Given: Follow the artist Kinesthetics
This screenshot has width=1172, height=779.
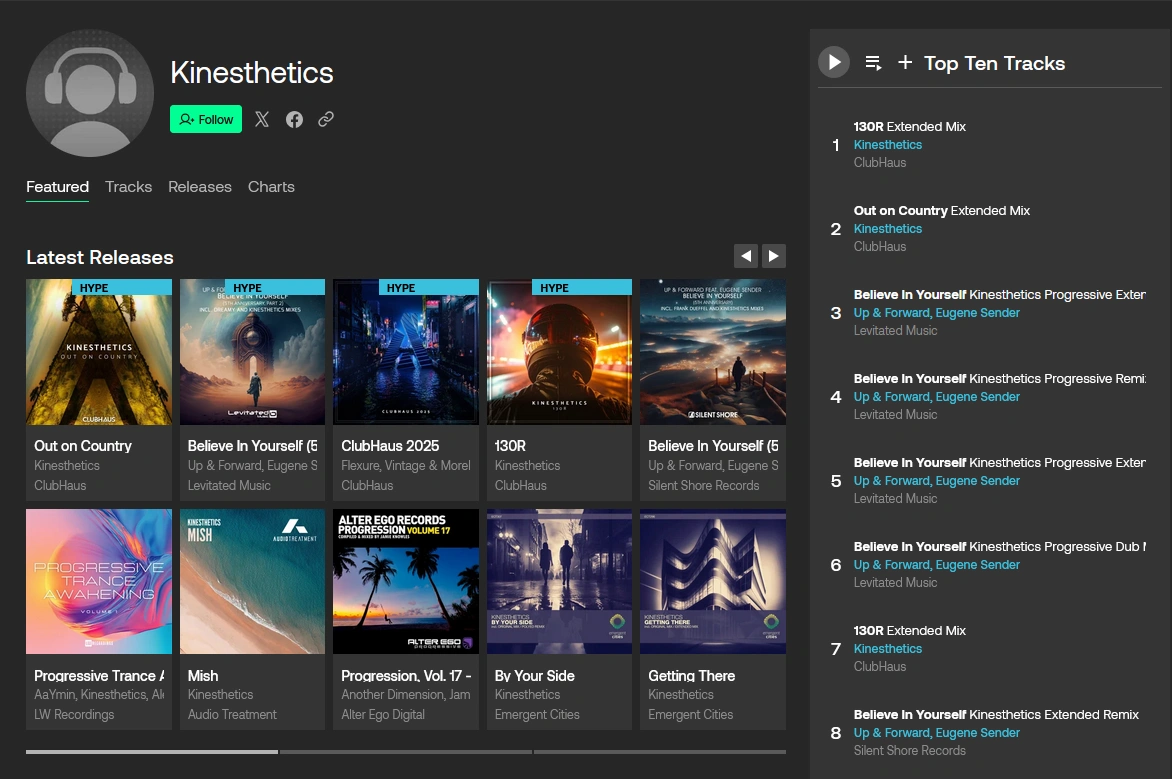Looking at the screenshot, I should point(206,119).
